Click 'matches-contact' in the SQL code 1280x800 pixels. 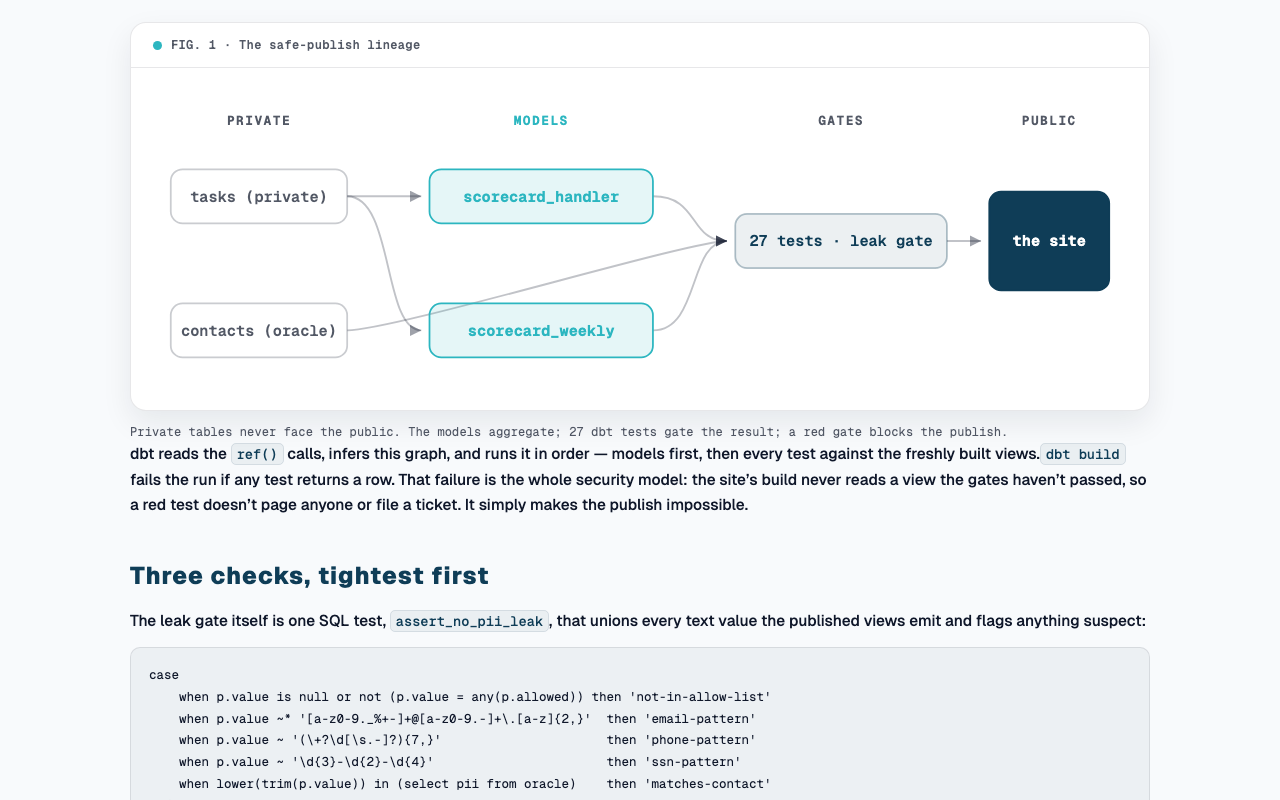(x=707, y=784)
